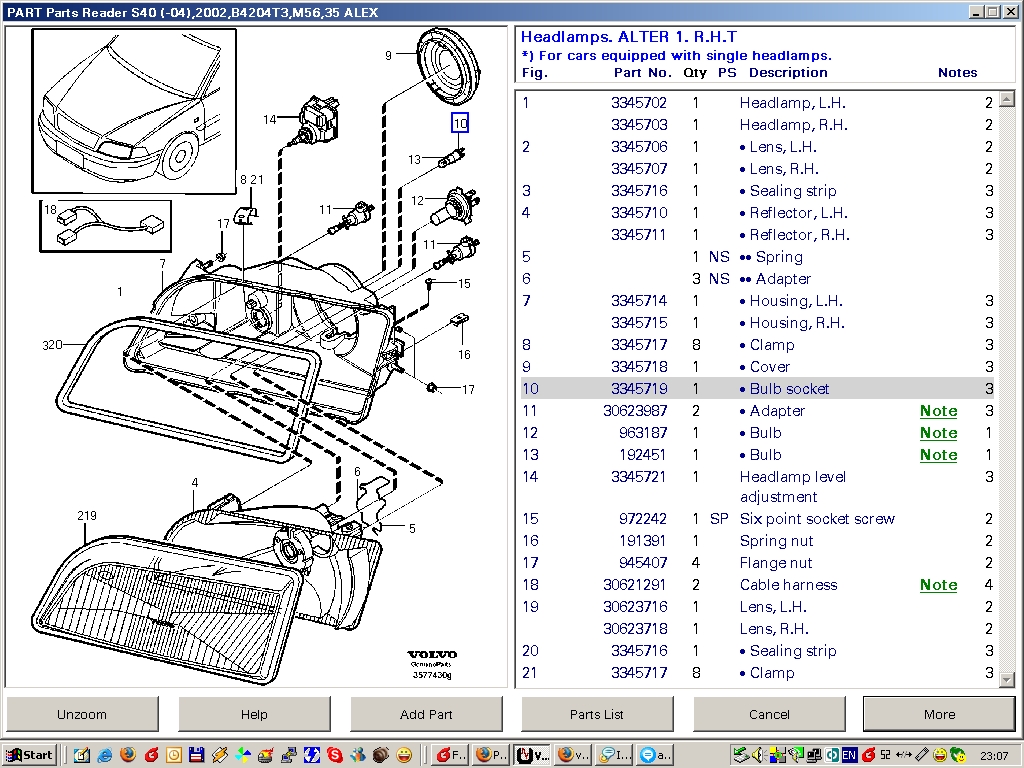Open the Note link for Adapter 30623987
Image resolution: width=1024 pixels, height=768 pixels.
[938, 411]
